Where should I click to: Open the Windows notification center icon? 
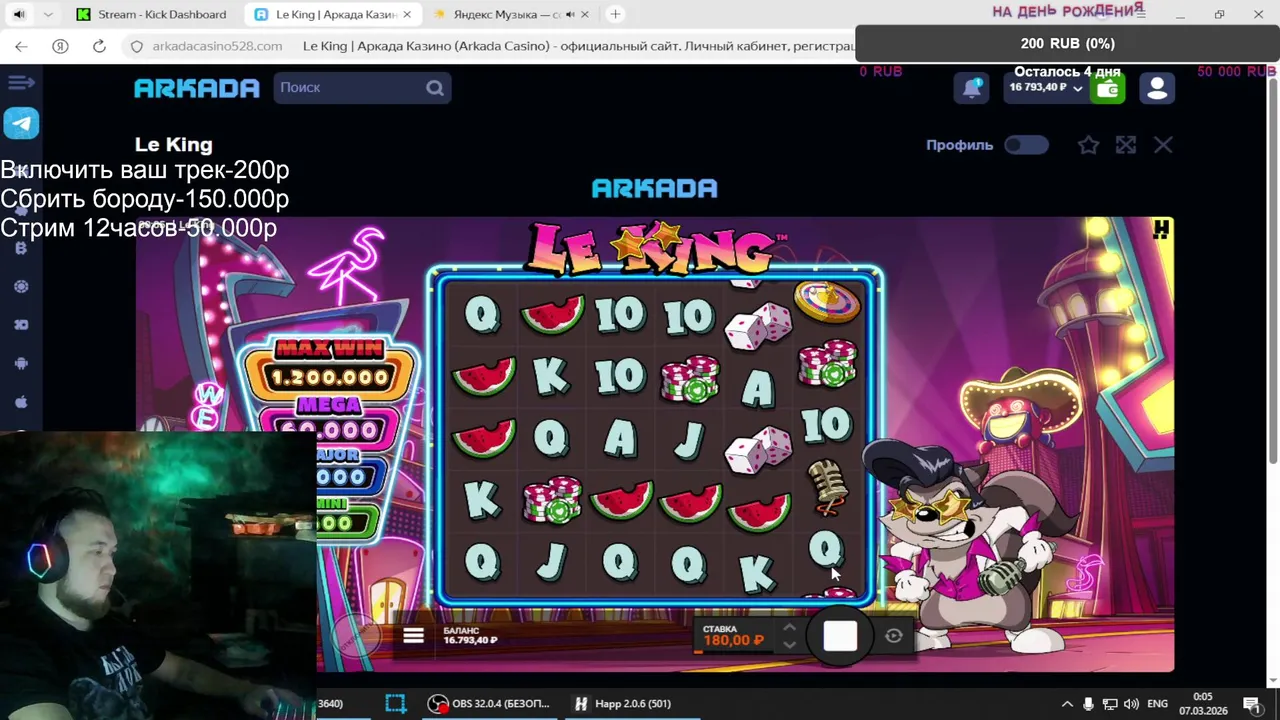[x=1252, y=704]
